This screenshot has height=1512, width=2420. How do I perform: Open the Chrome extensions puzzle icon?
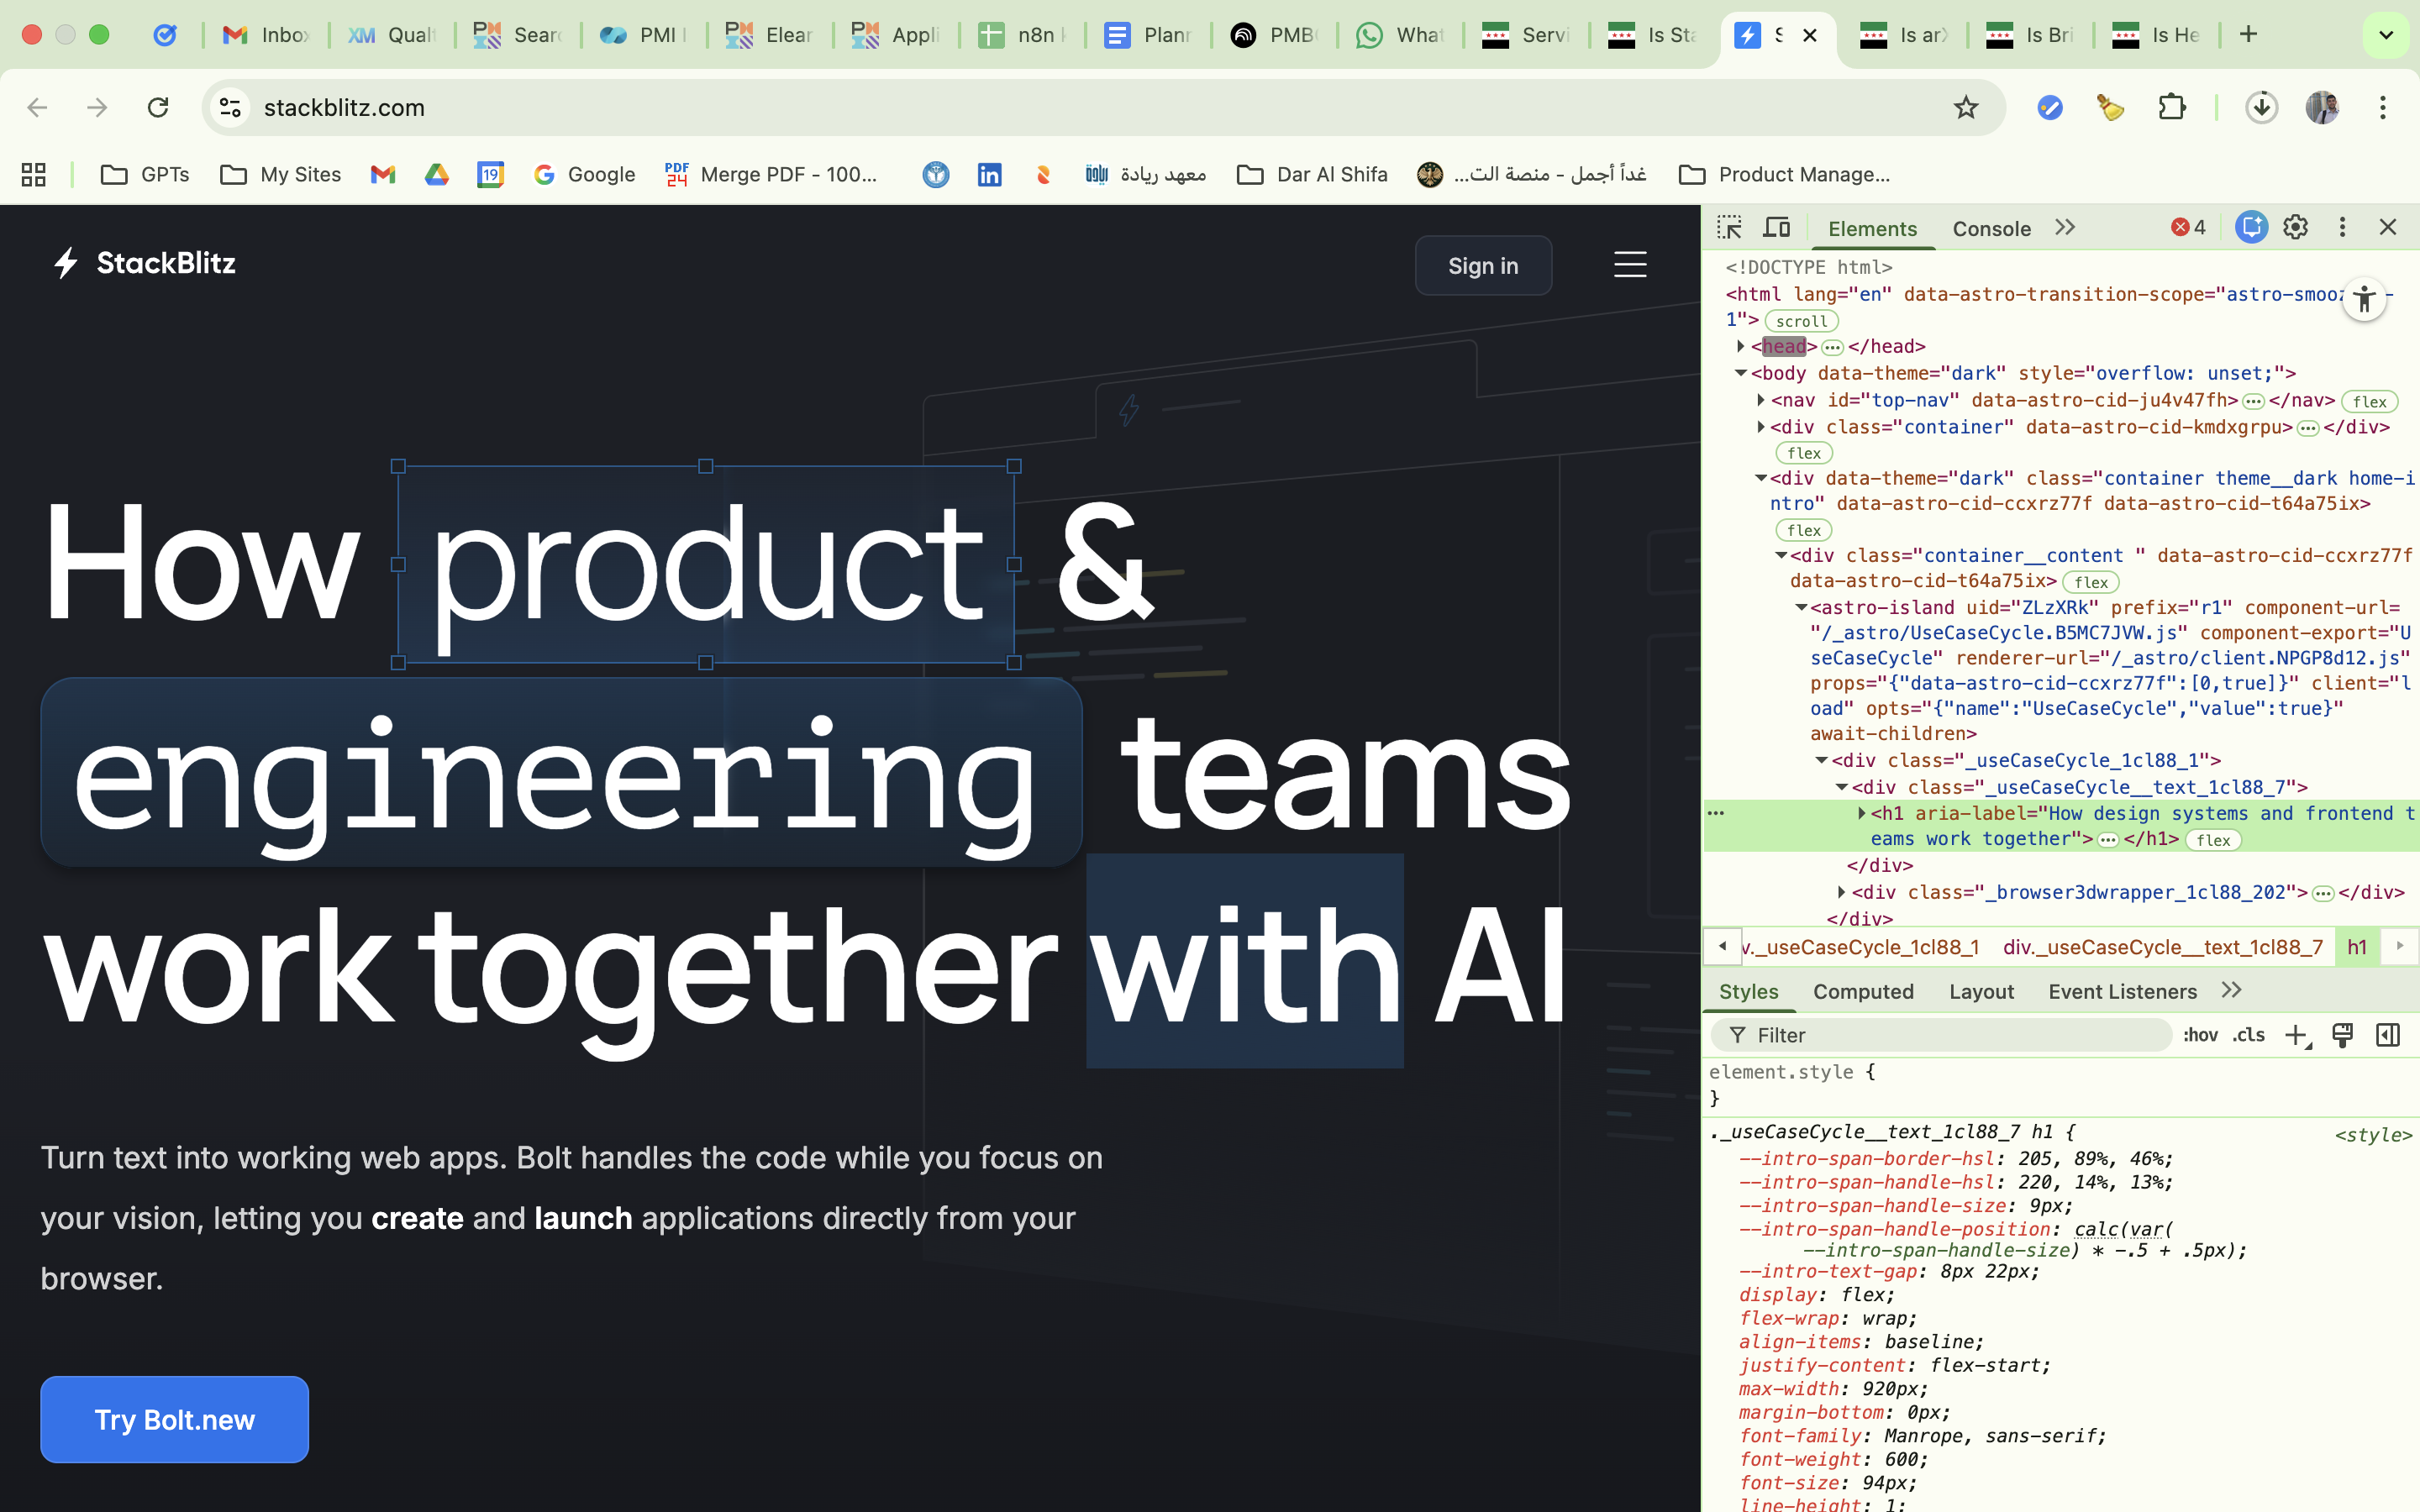(x=2171, y=107)
